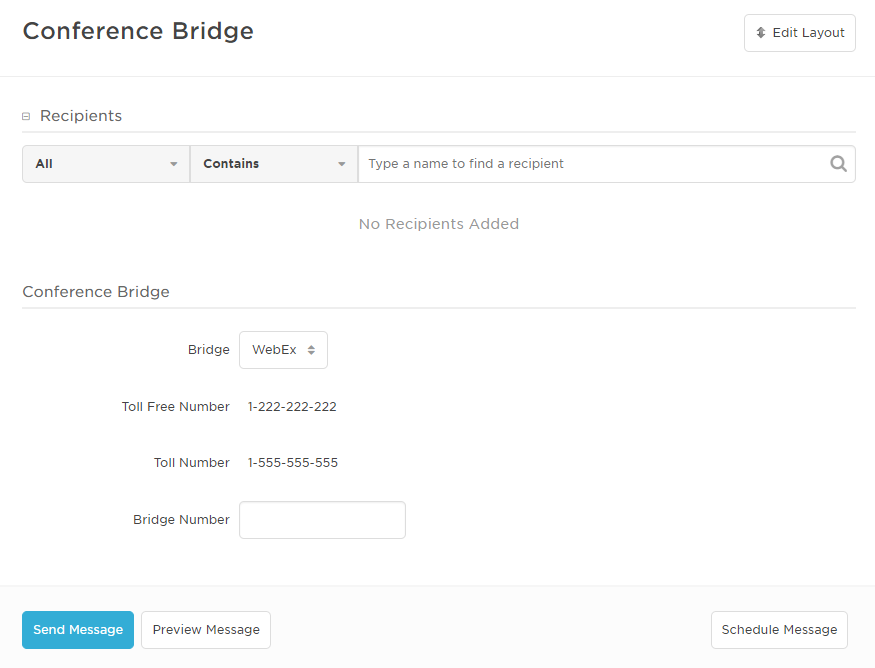Click the caret arrow beside All
The image size is (875, 668).
173,164
